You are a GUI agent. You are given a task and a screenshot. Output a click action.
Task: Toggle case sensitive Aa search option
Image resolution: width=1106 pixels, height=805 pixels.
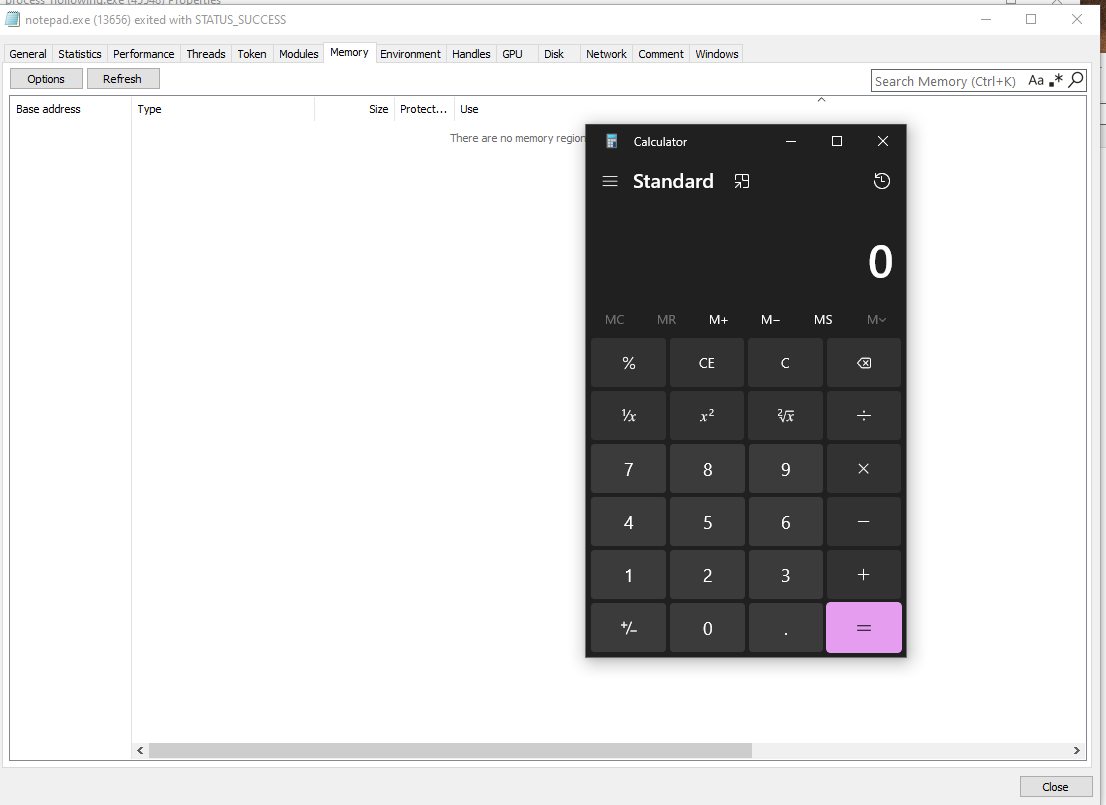(x=1035, y=80)
